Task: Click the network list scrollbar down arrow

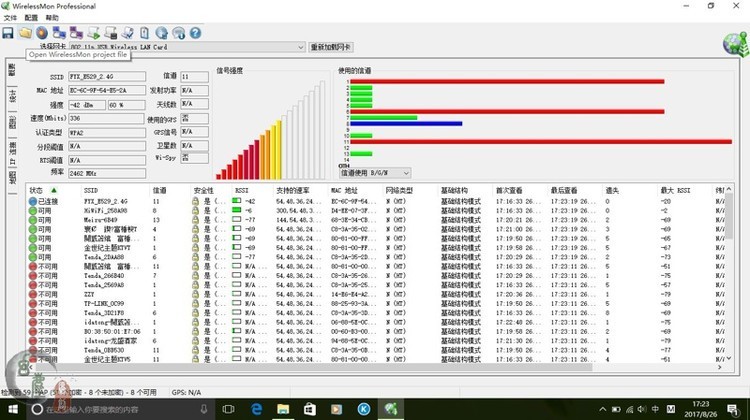Action: pyautogui.click(x=728, y=358)
